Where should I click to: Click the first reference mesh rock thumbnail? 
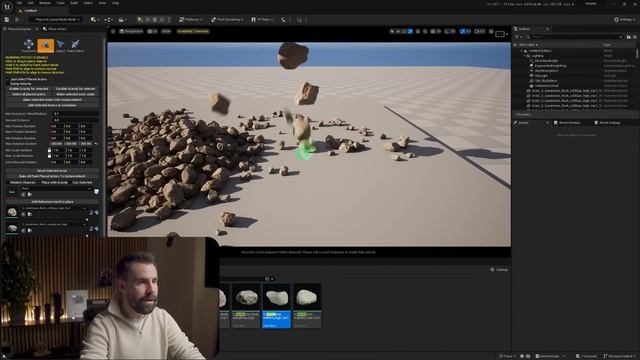point(12,211)
